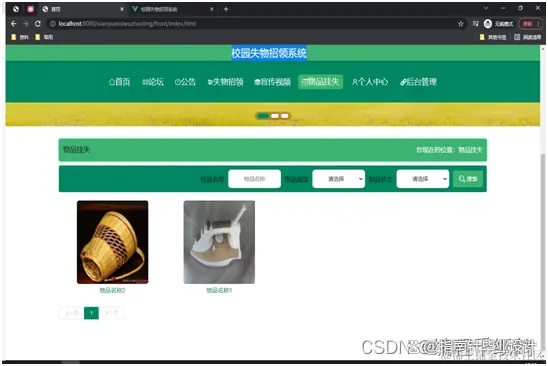Go to the next page 下一页

pos(111,313)
